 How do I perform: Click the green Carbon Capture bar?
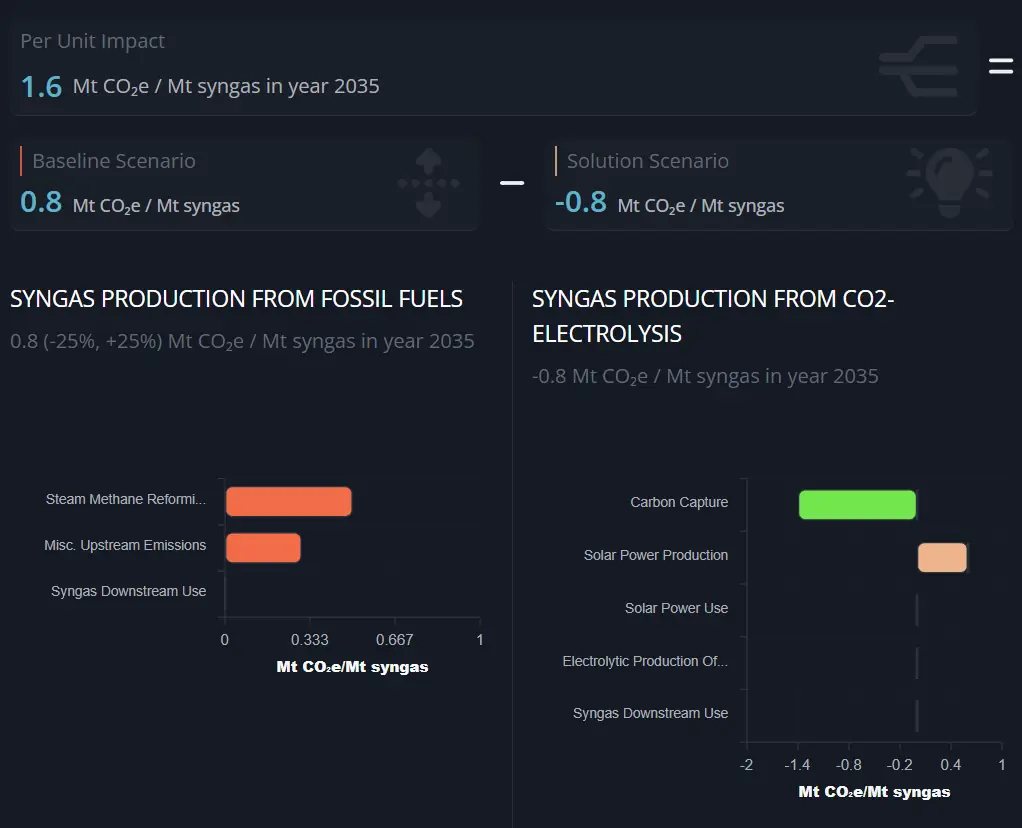pyautogui.click(x=857, y=504)
